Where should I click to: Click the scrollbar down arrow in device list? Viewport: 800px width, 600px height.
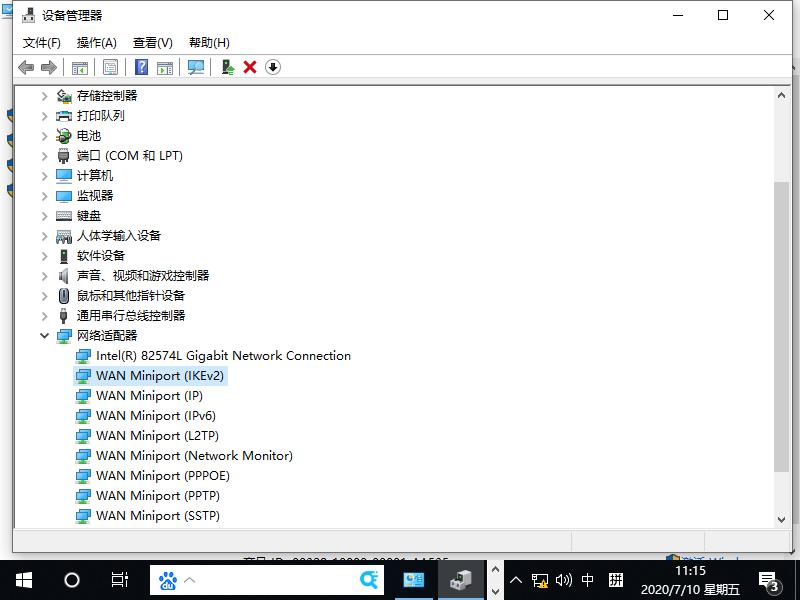click(x=783, y=519)
